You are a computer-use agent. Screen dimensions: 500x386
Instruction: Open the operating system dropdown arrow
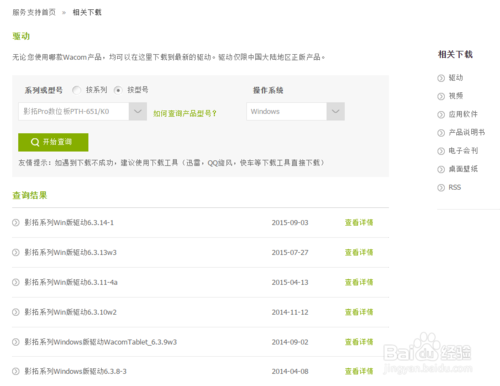335,111
